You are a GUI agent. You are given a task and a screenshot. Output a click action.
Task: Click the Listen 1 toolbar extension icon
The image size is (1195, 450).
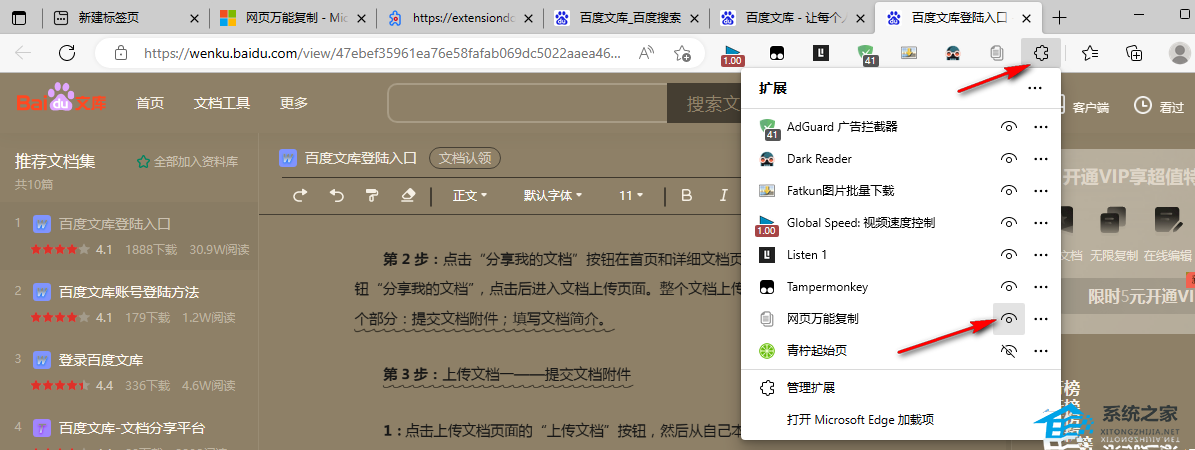(821, 53)
